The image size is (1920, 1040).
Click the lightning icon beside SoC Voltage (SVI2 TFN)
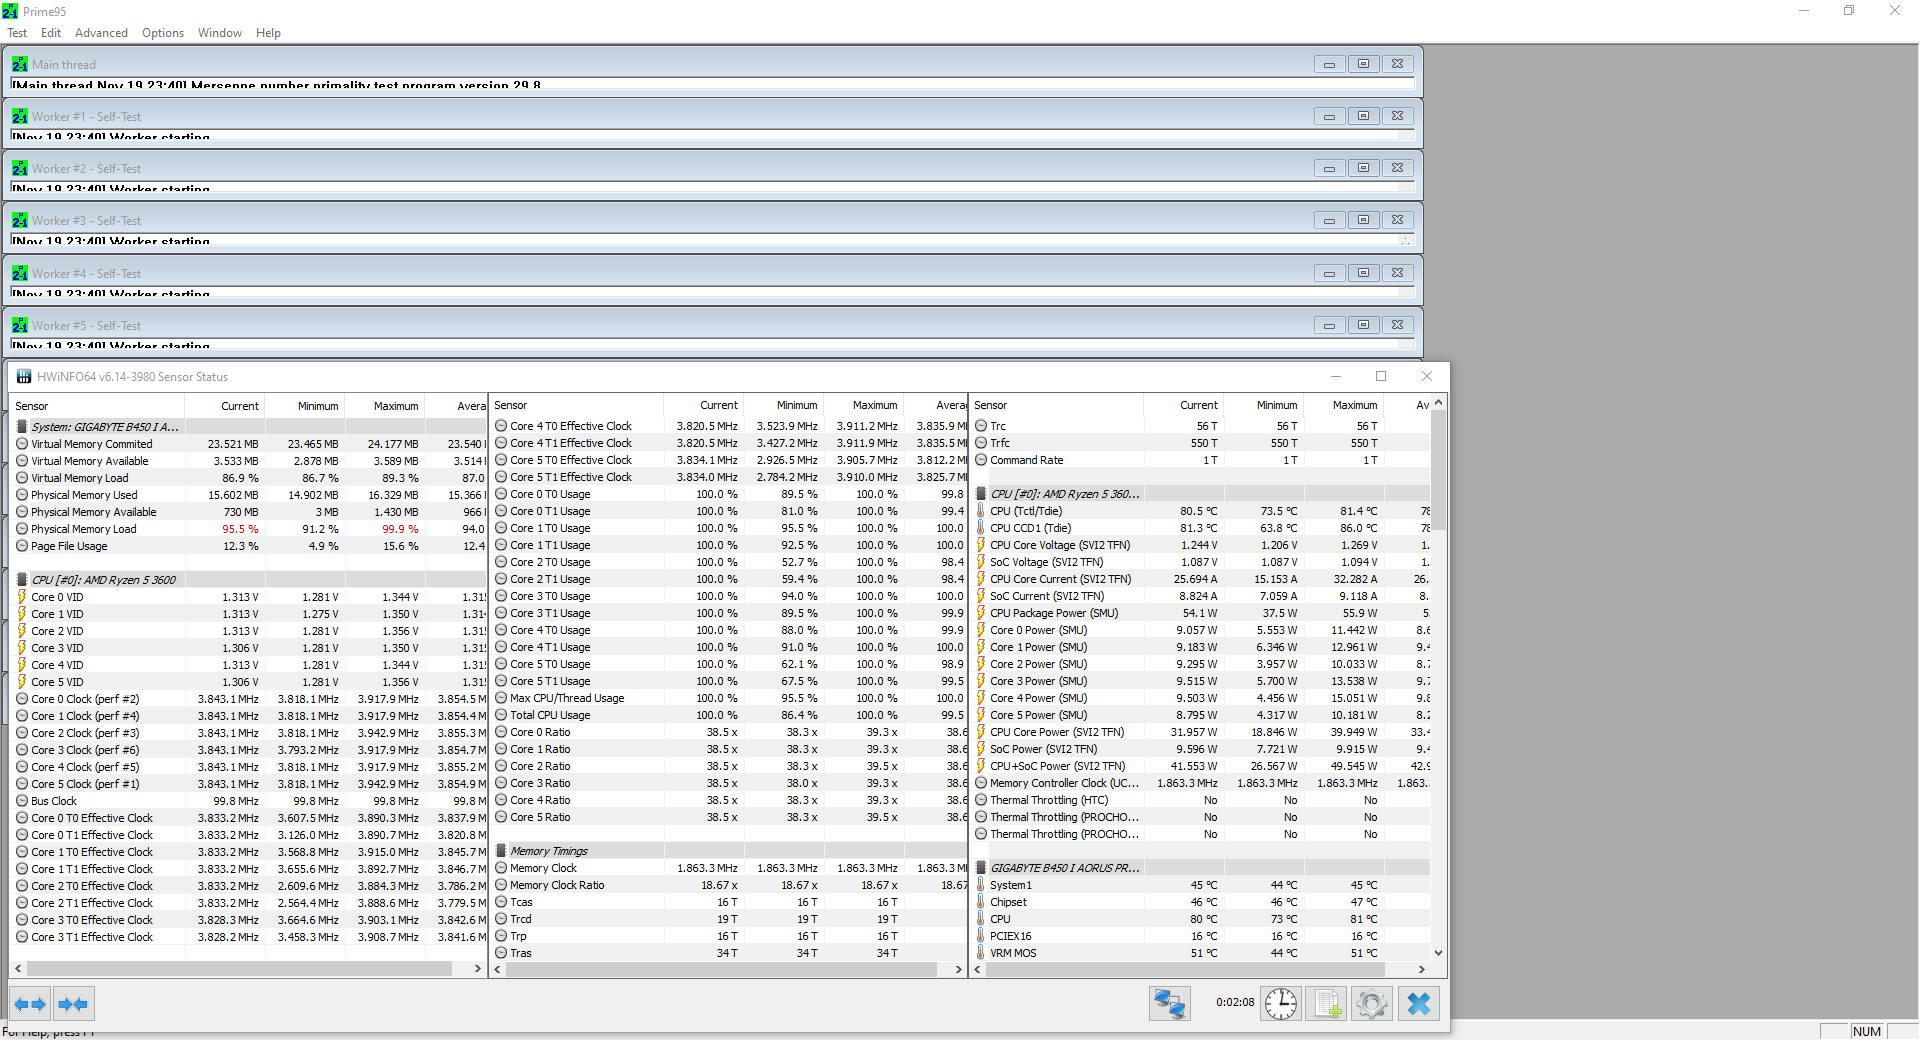981,562
